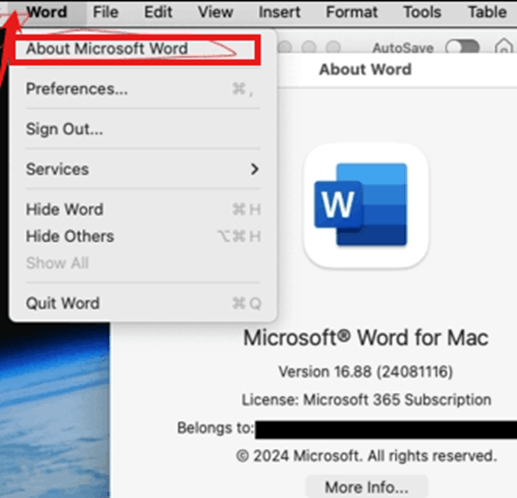Click the Home icon beside AutoSave
This screenshot has height=498, width=517.
pyautogui.click(x=504, y=47)
